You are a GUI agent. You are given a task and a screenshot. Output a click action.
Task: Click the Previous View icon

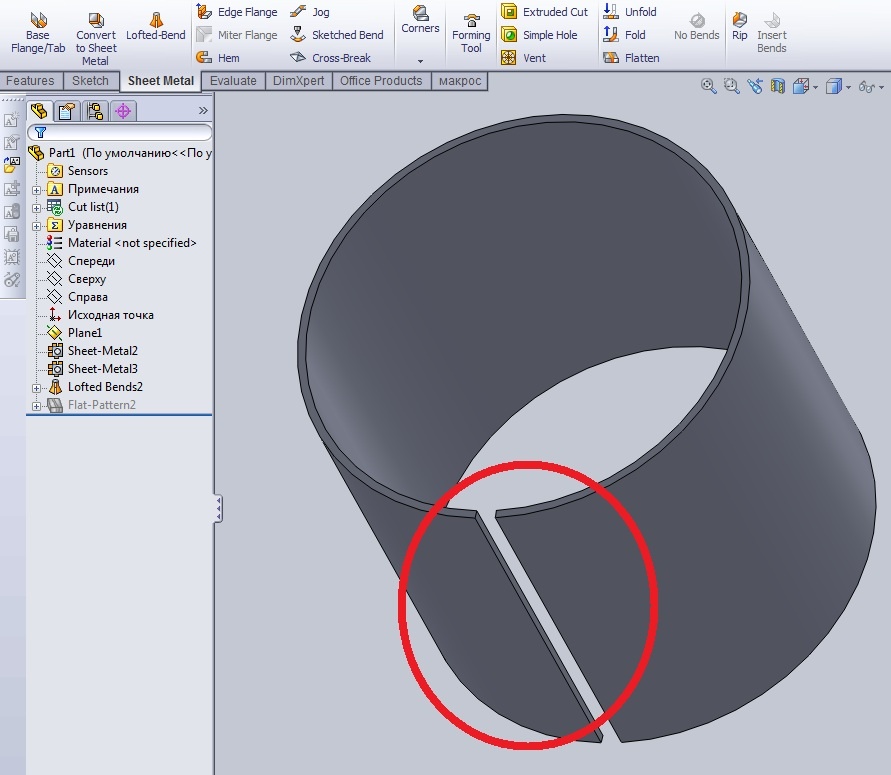(755, 86)
